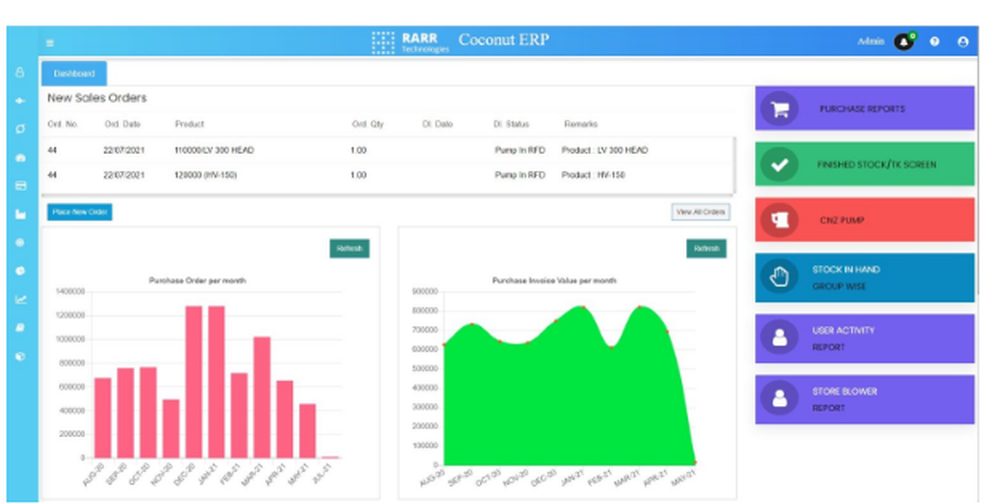Click the paper roll icon on CNZ Pump
This screenshot has width=1000, height=504.
[779, 220]
